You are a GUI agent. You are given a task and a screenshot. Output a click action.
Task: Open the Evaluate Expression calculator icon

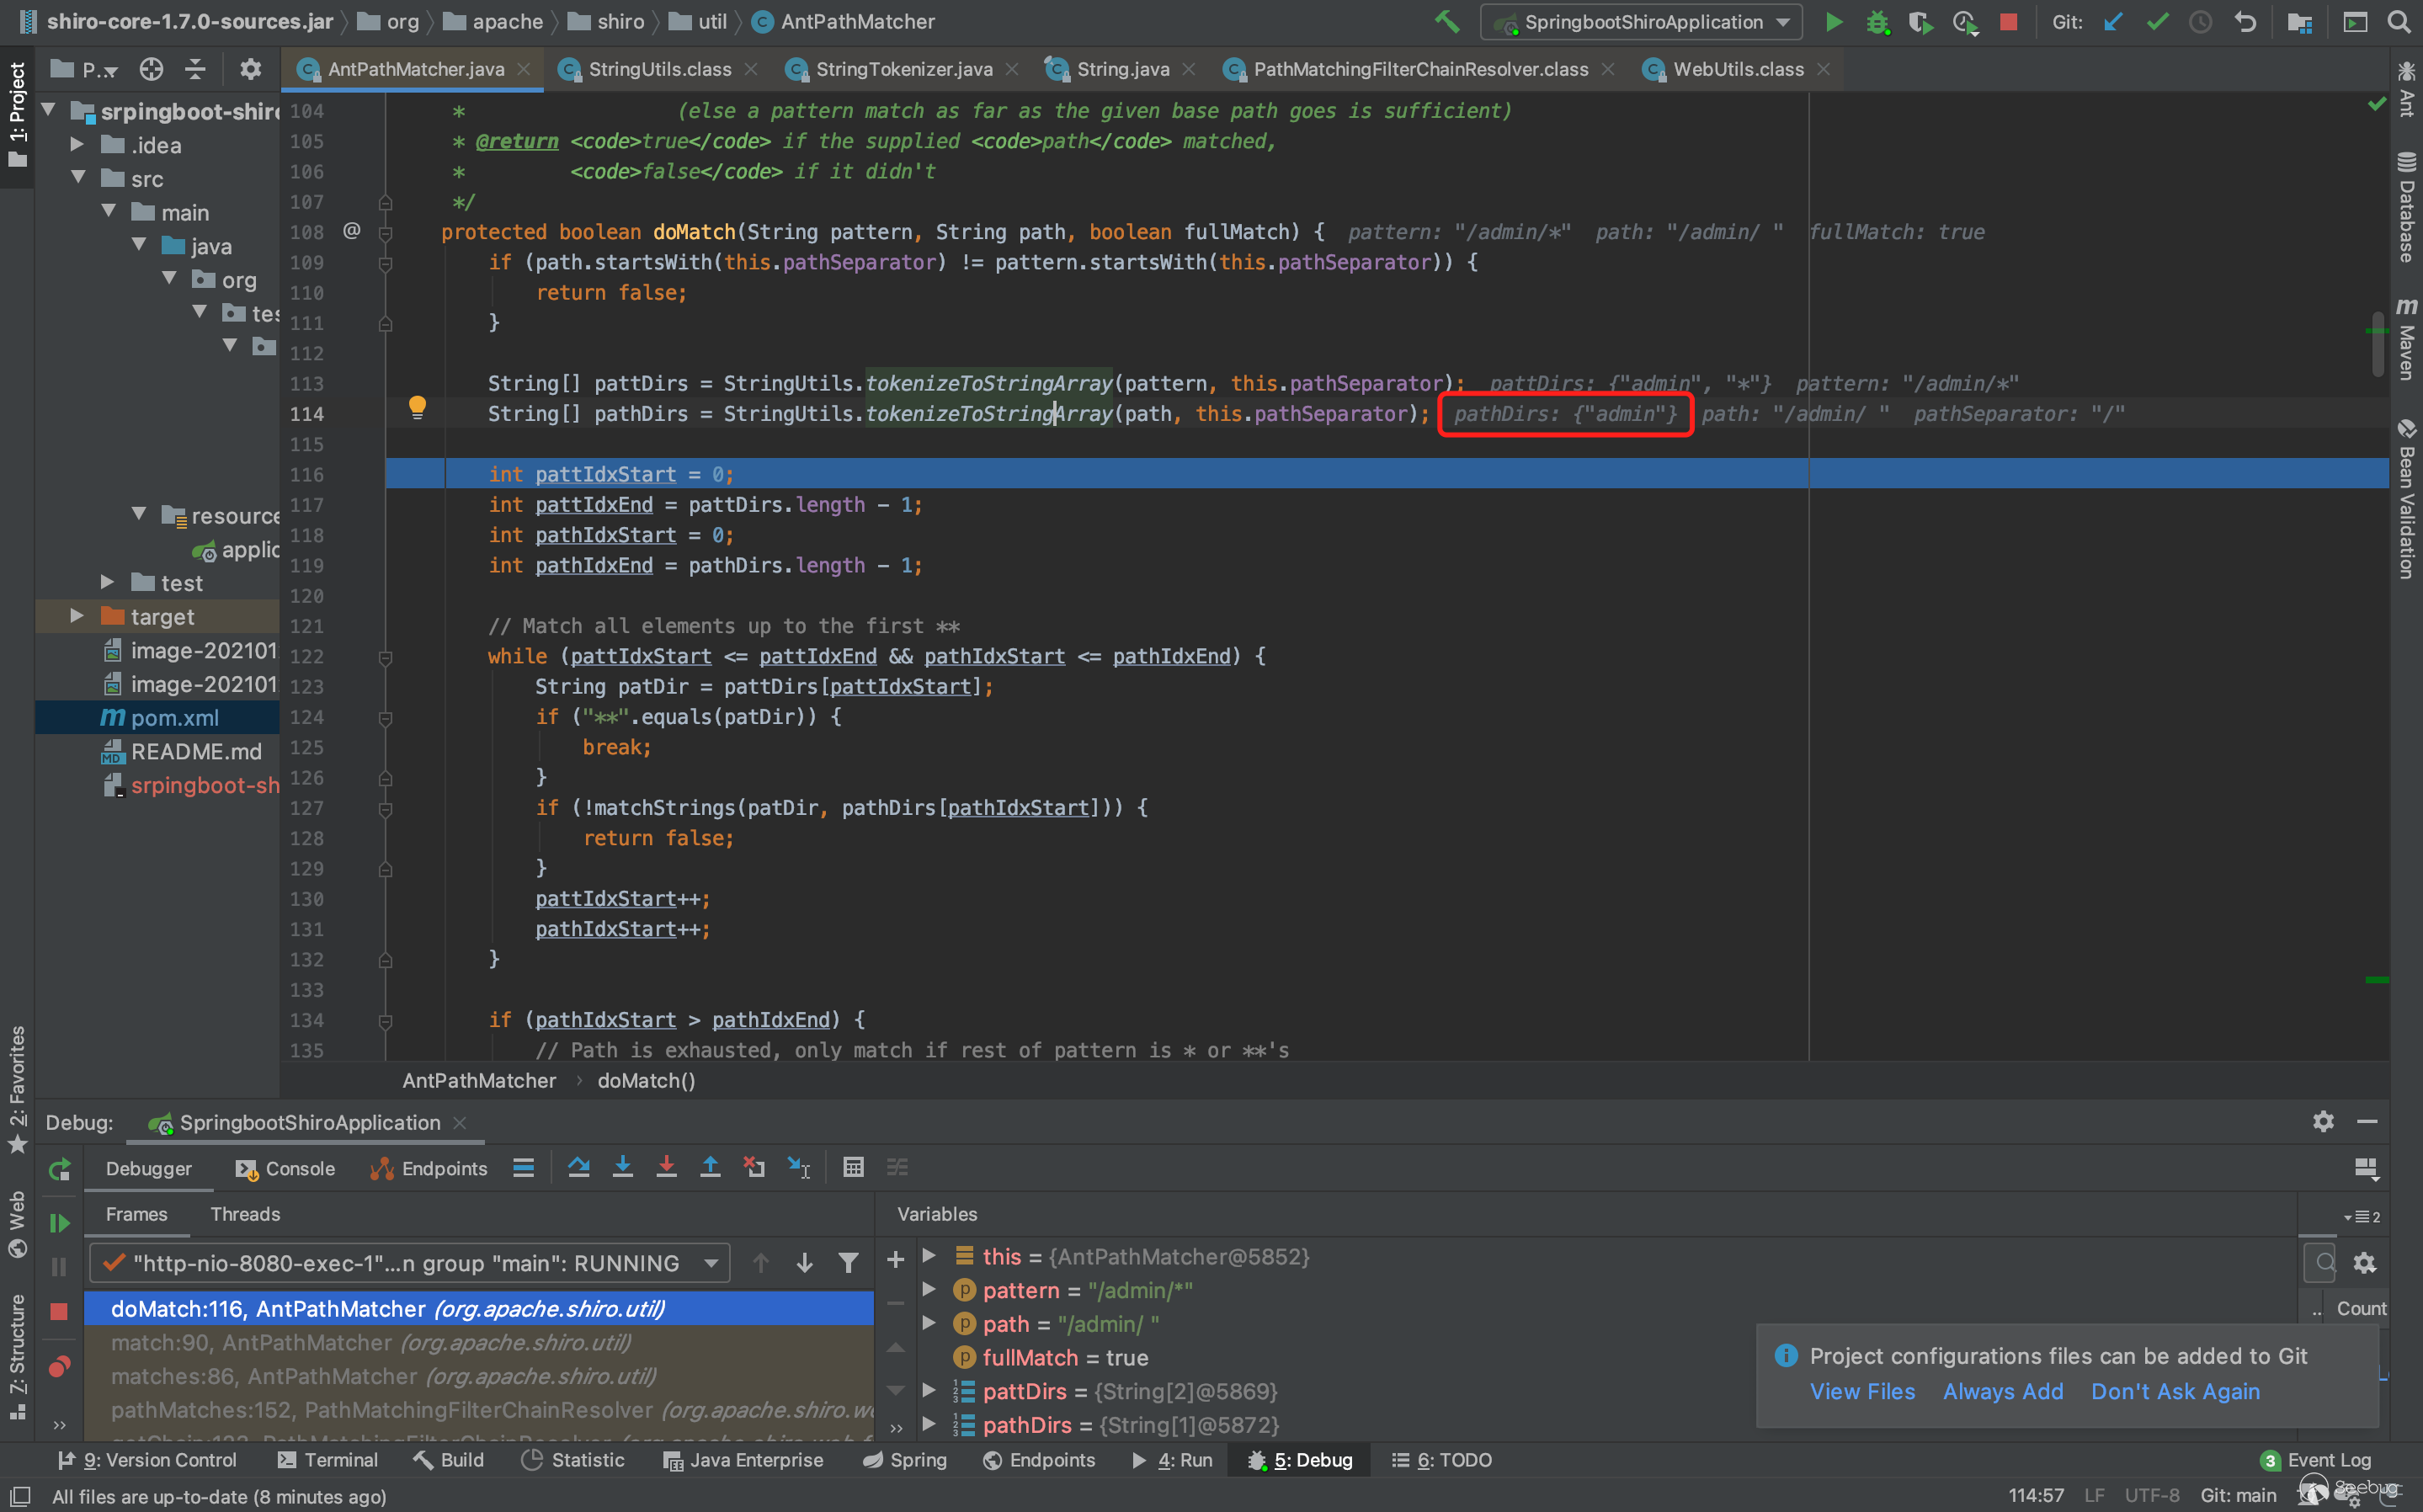[x=853, y=1167]
